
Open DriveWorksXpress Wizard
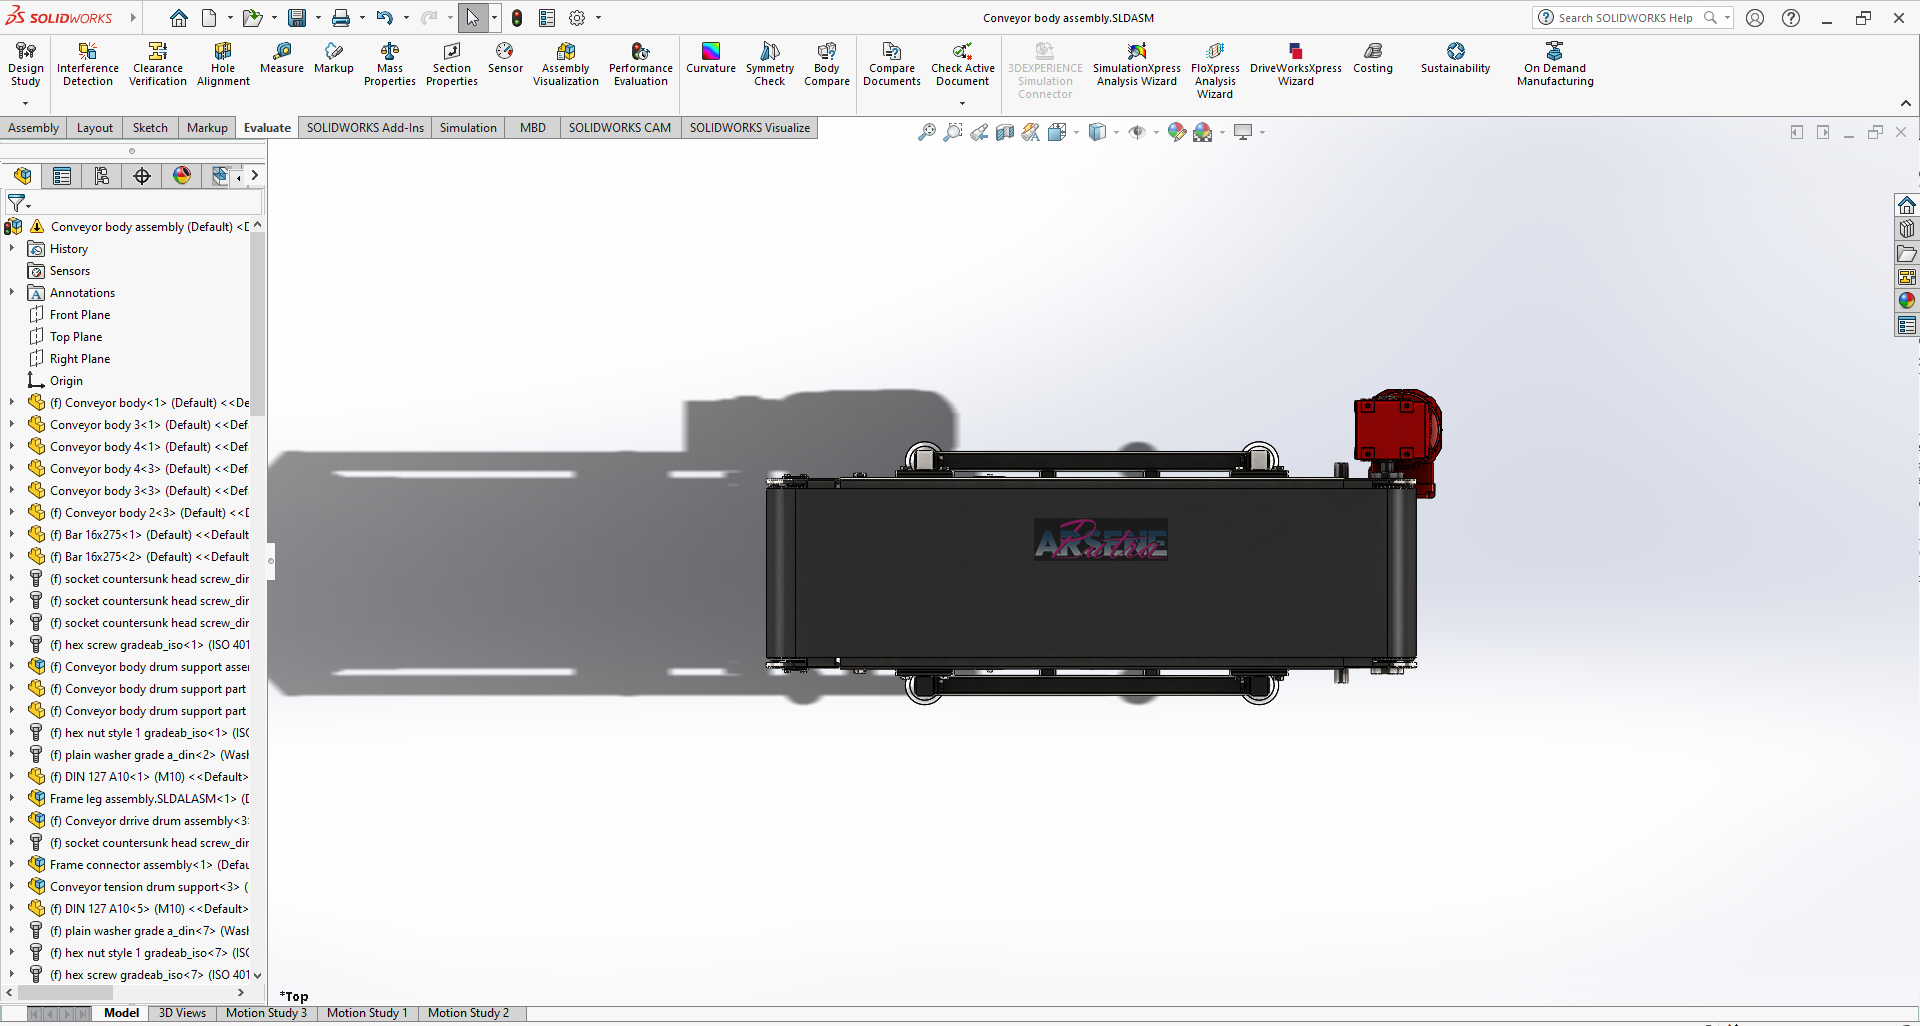click(1296, 64)
